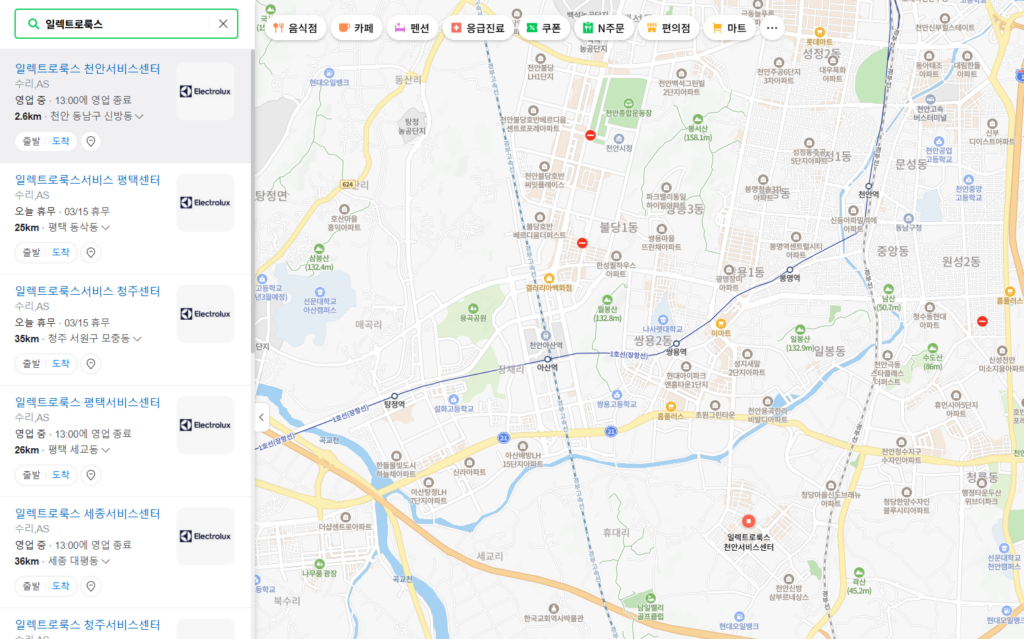Screen dimensions: 1024x639
Task: Select the 마트 category filter
Action: [729, 28]
